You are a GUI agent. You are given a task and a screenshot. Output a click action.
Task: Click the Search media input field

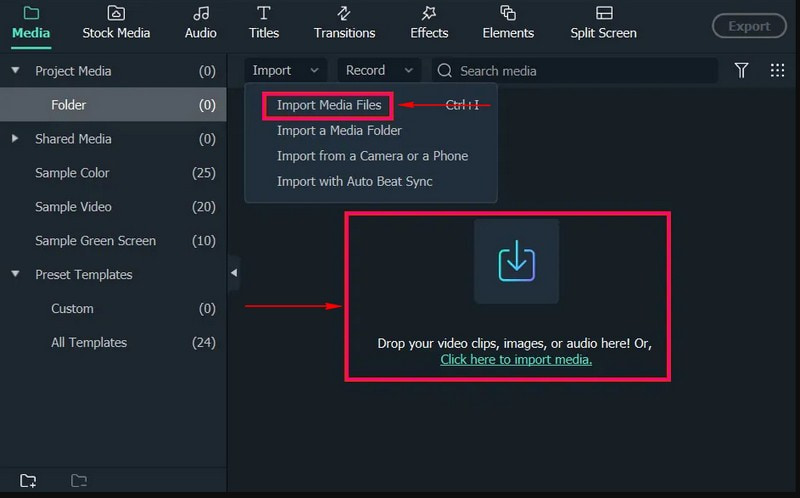point(580,71)
